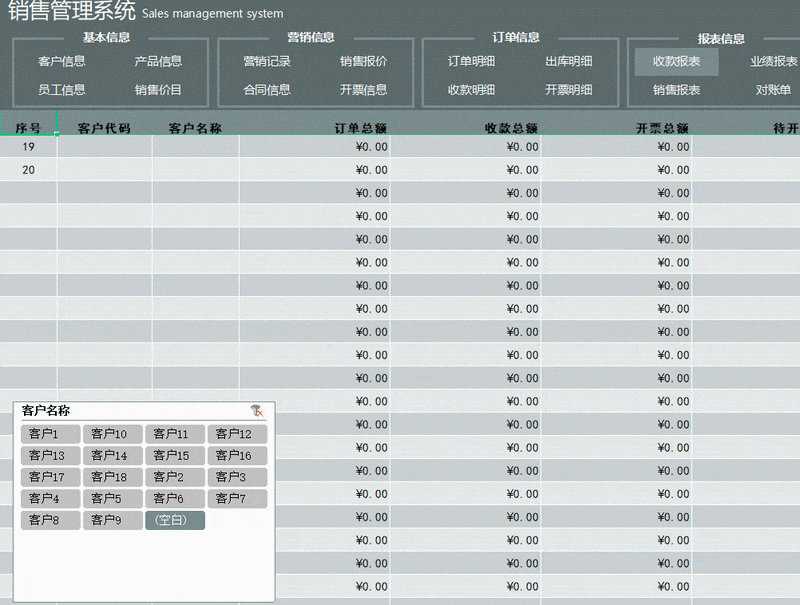This screenshot has height=605, width=800.
Task: Go to 产品信息 section
Action: pyautogui.click(x=158, y=61)
